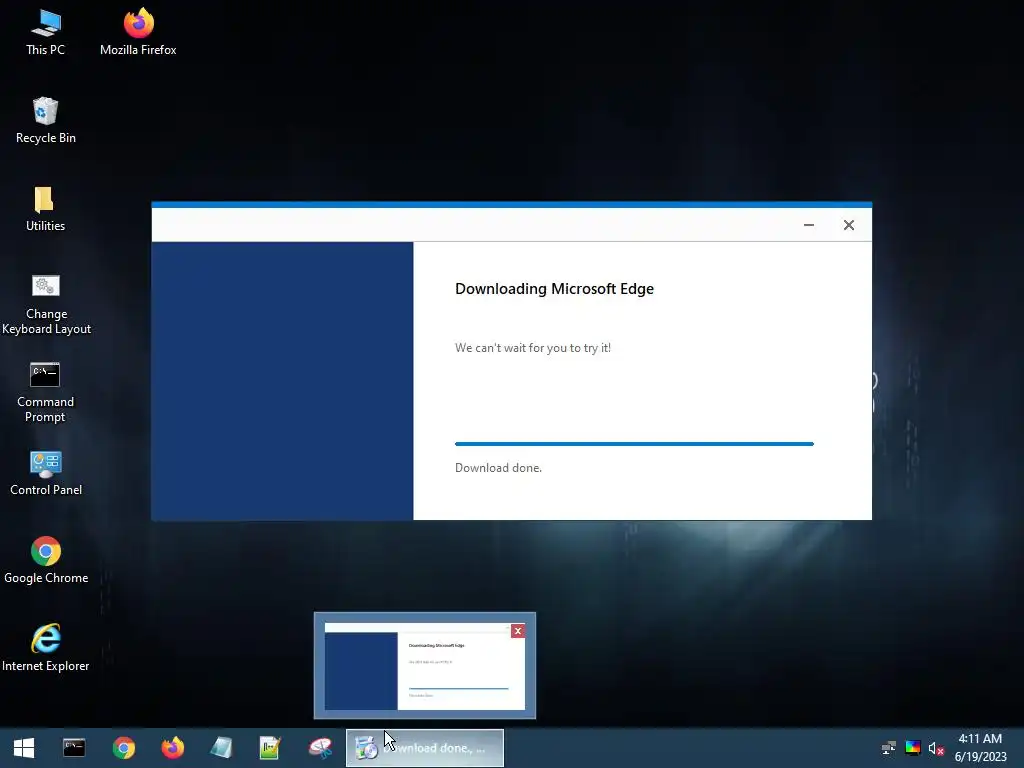Open the This PC desktop icon
This screenshot has width=1024, height=768.
(46, 31)
